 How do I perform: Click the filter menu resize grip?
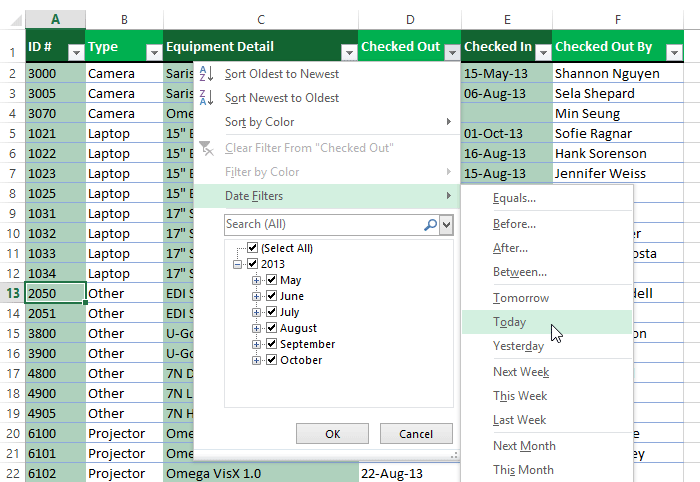point(454,455)
